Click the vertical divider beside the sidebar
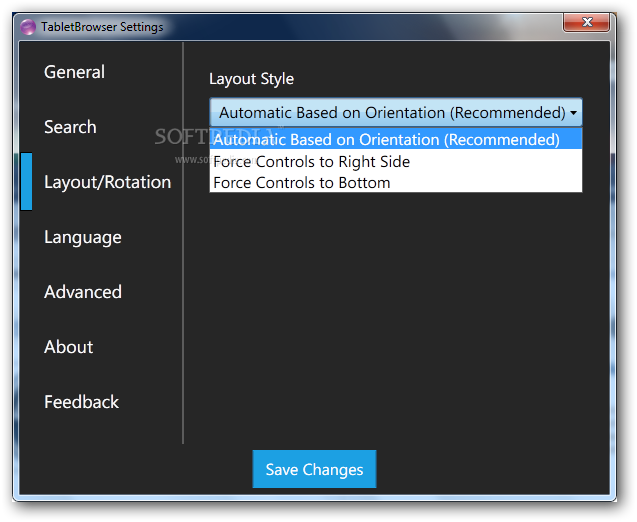This screenshot has width=637, height=522. pyautogui.click(x=183, y=242)
